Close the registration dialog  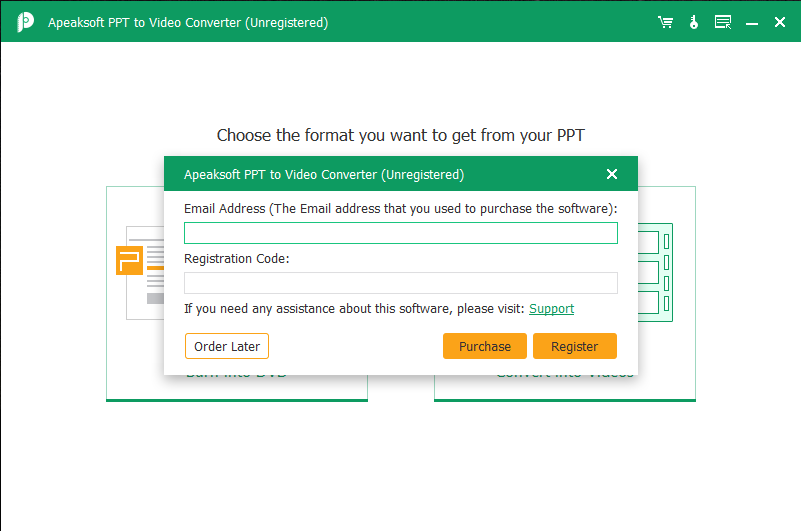point(611,174)
